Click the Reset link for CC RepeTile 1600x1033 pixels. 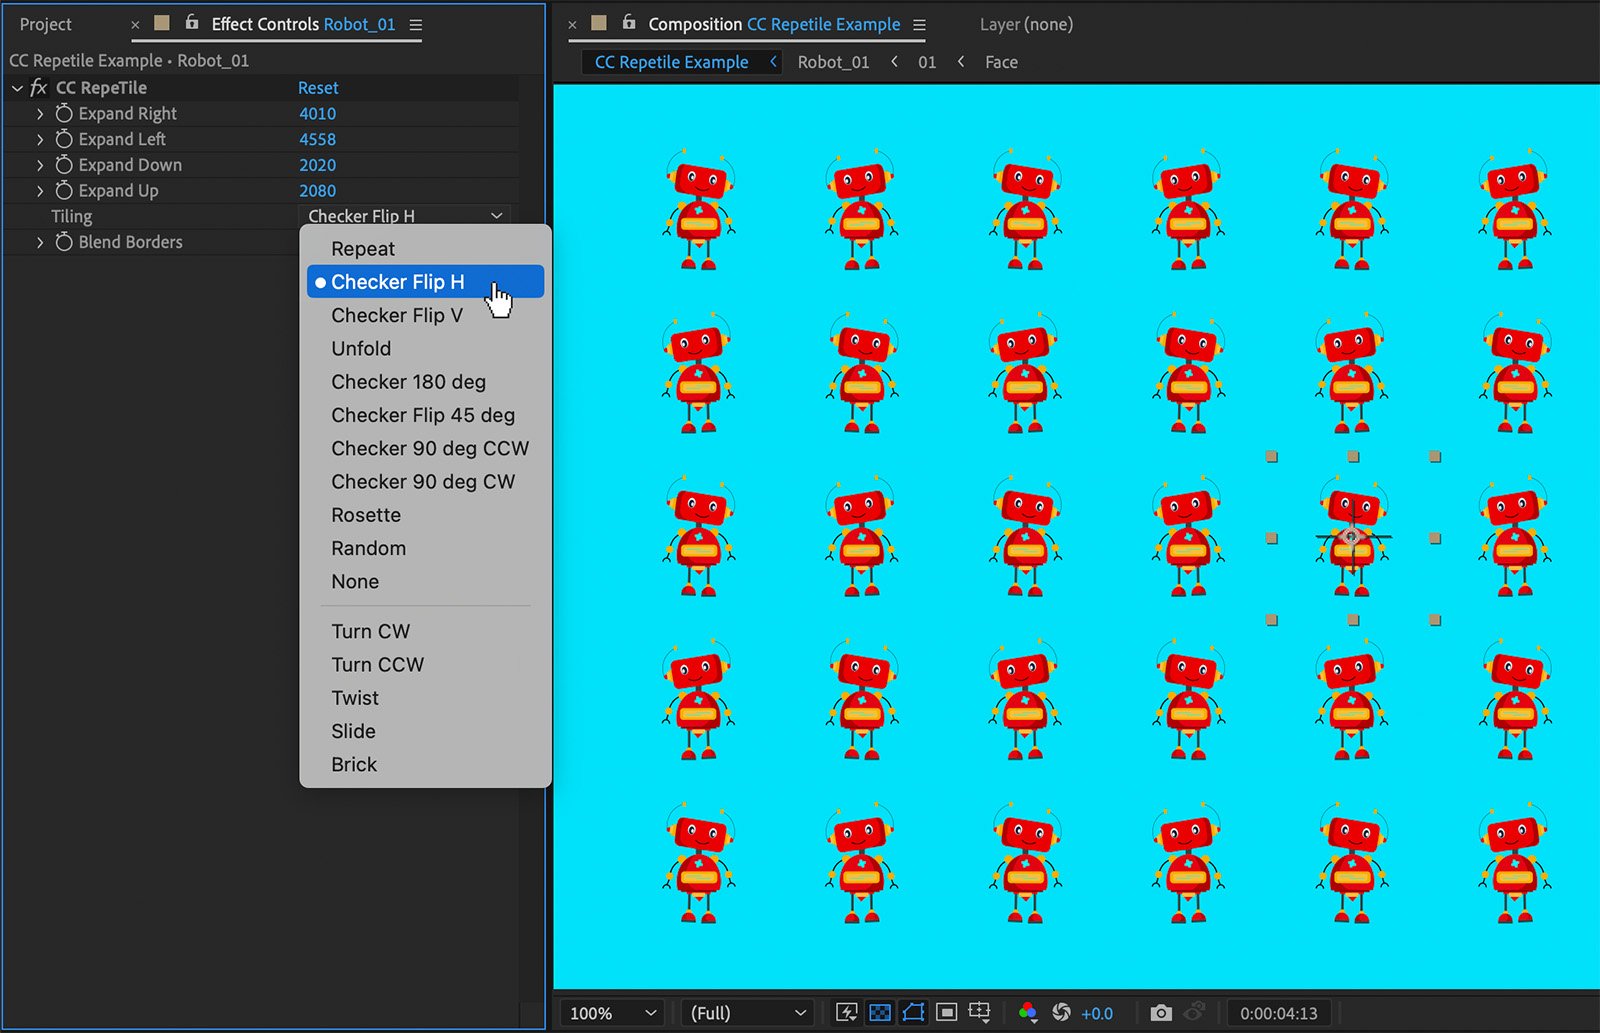pyautogui.click(x=317, y=87)
